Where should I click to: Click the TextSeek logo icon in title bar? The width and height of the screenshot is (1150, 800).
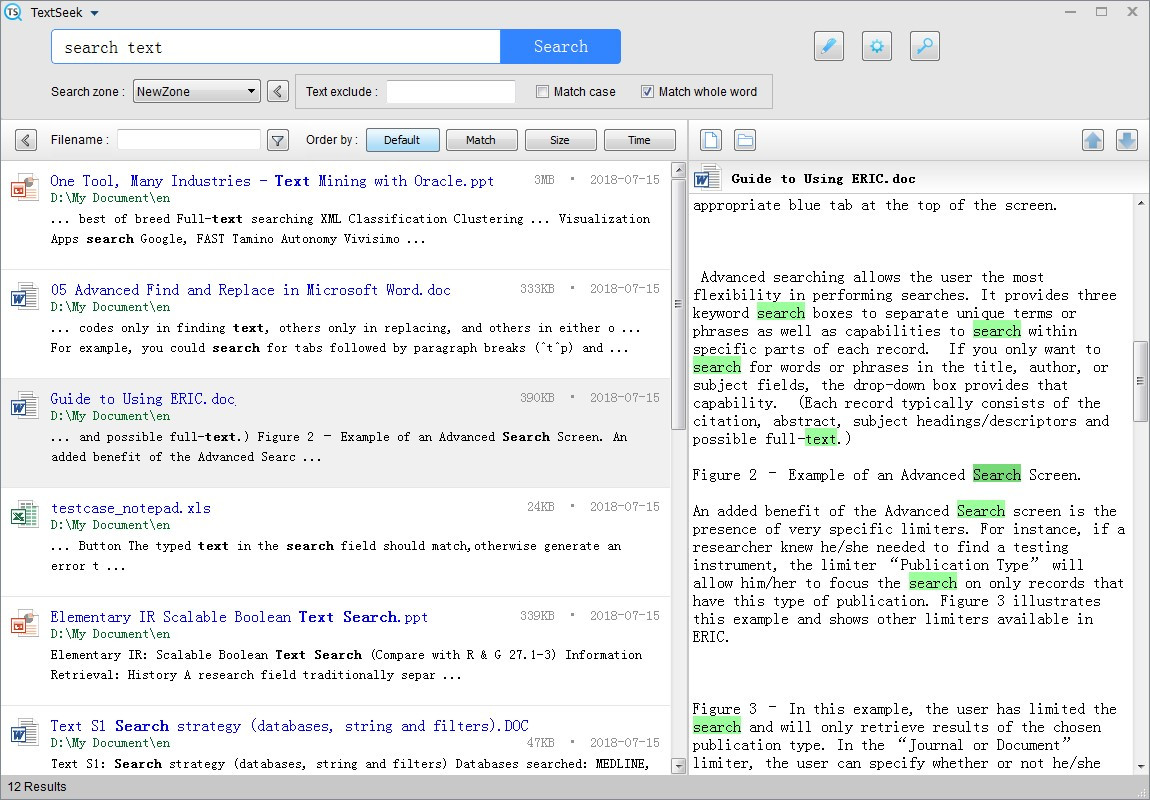[x=12, y=12]
